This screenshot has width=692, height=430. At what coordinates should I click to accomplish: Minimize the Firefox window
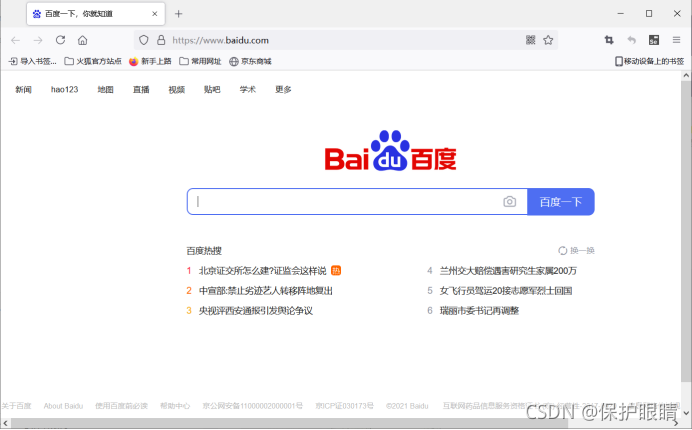[621, 14]
